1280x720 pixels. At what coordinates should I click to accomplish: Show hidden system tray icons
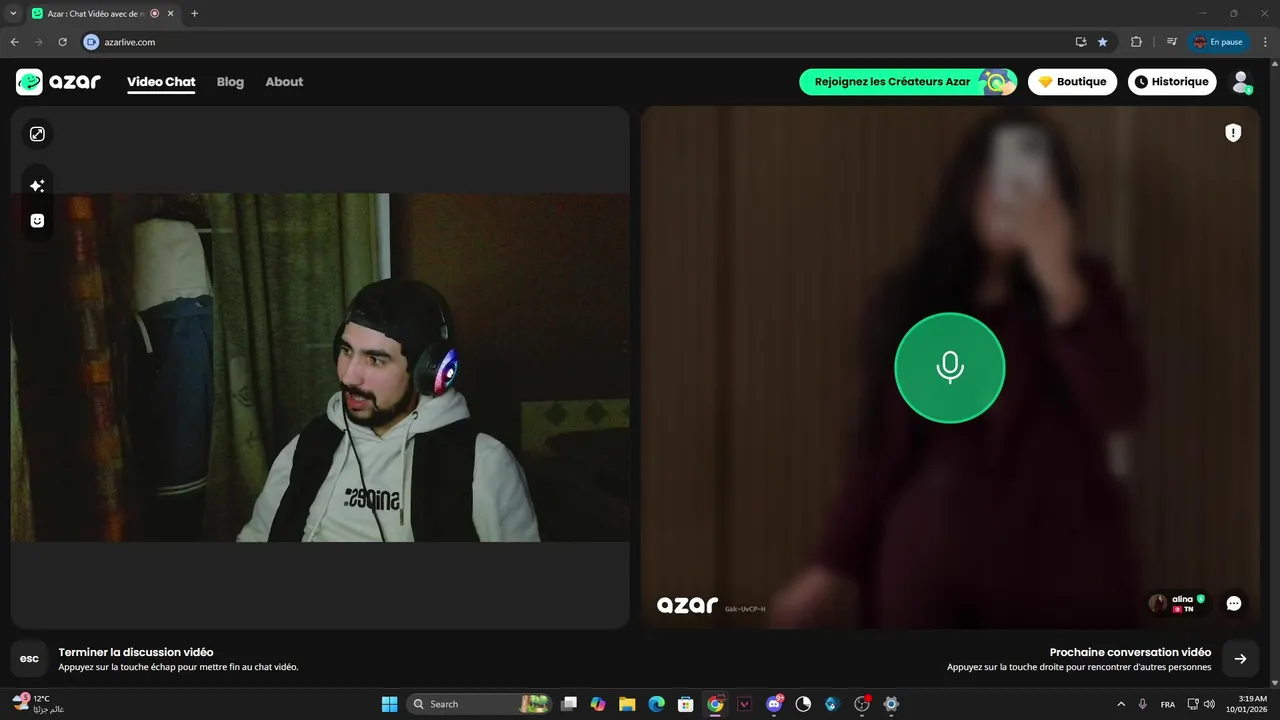pyautogui.click(x=1120, y=704)
